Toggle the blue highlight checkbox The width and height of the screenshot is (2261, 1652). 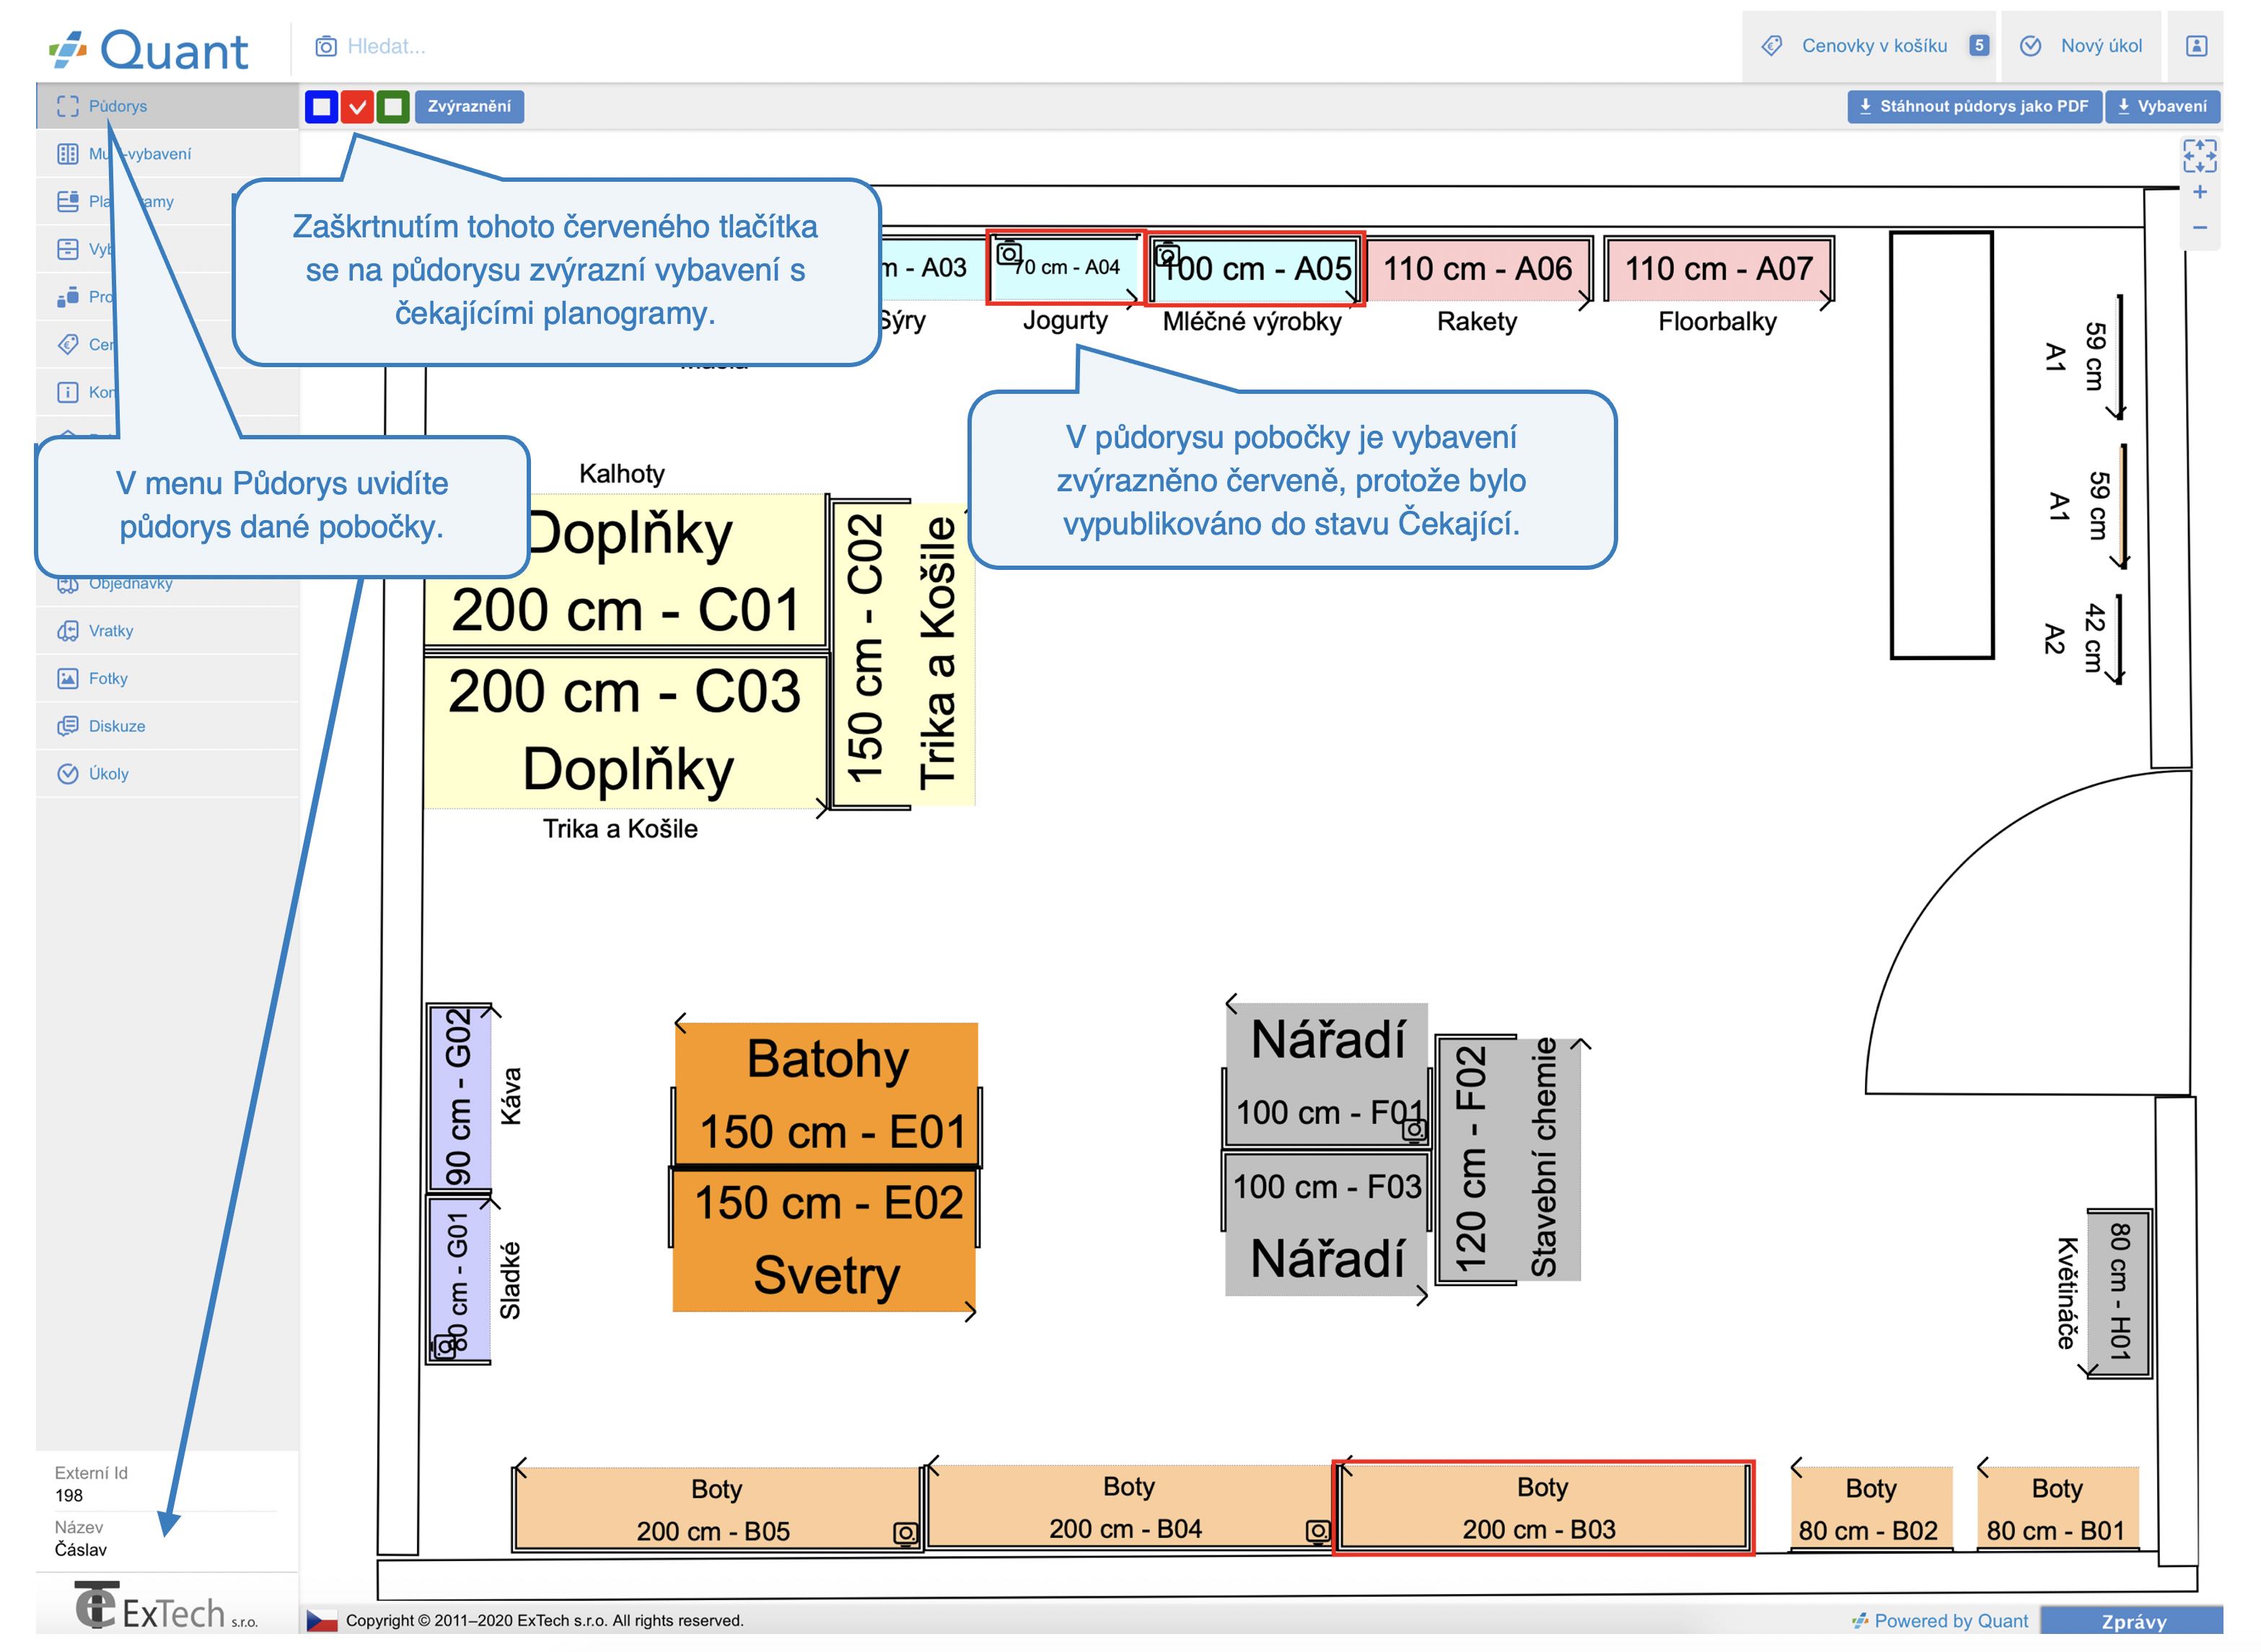point(321,107)
